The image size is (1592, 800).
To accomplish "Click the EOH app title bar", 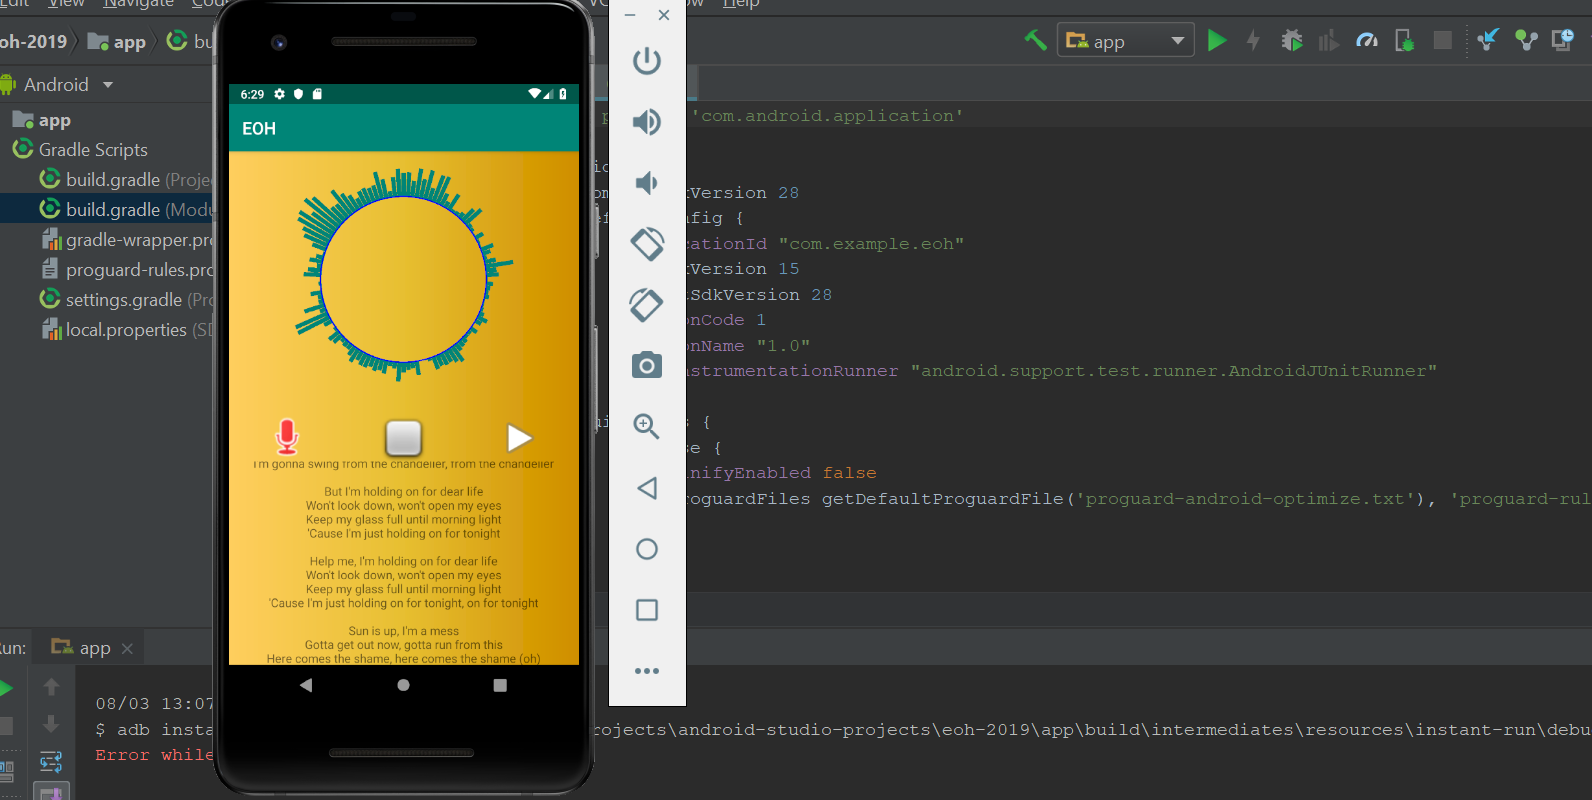I will tap(404, 128).
